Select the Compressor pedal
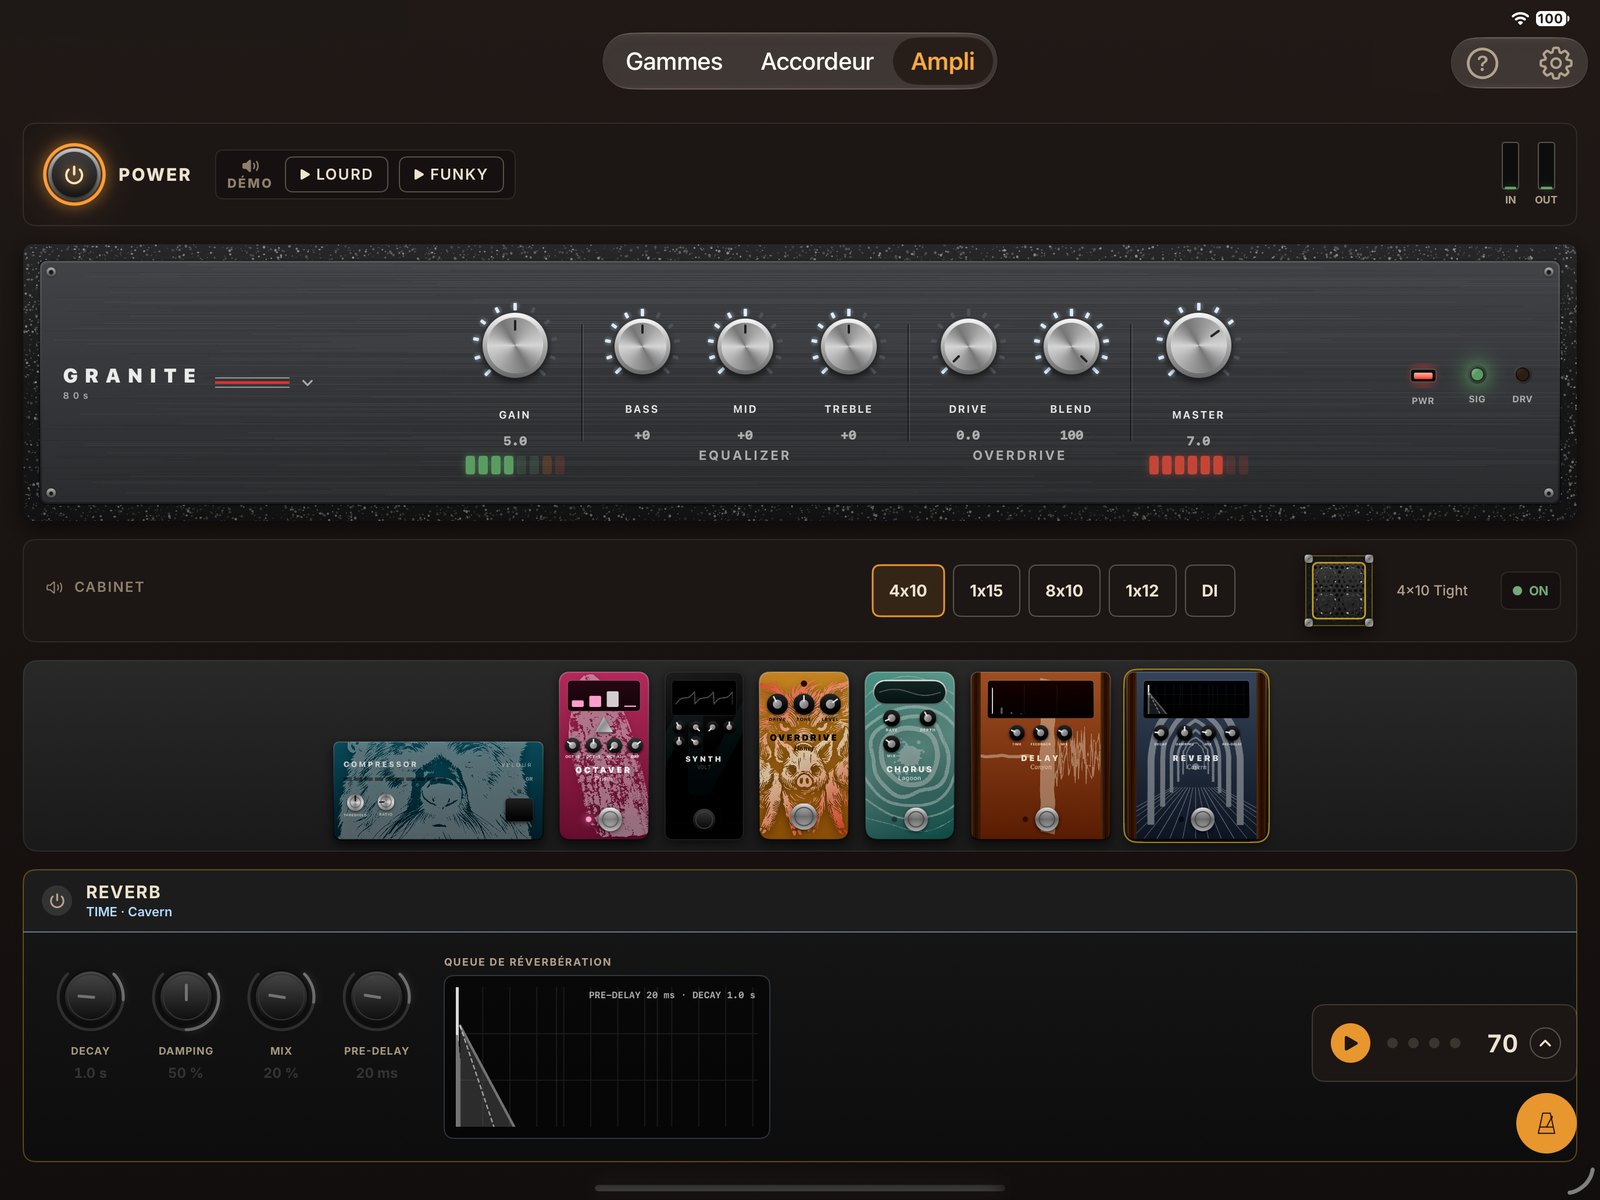The image size is (1600, 1200). click(438, 790)
